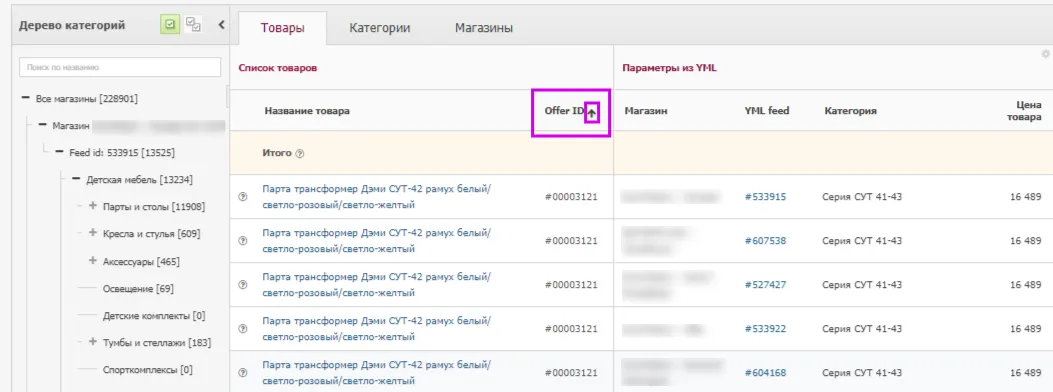
Task: Sort by Категория column header
Action: [x=850, y=111]
